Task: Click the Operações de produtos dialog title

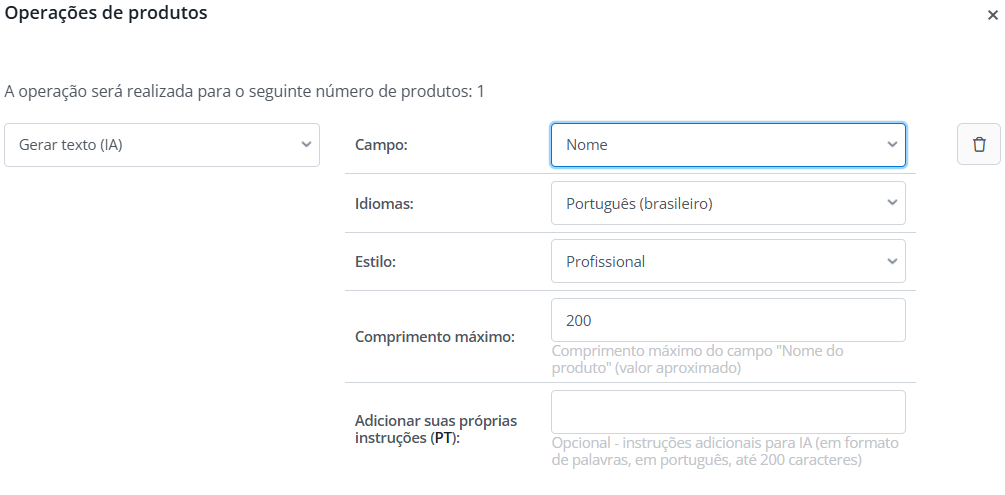Action: [107, 14]
